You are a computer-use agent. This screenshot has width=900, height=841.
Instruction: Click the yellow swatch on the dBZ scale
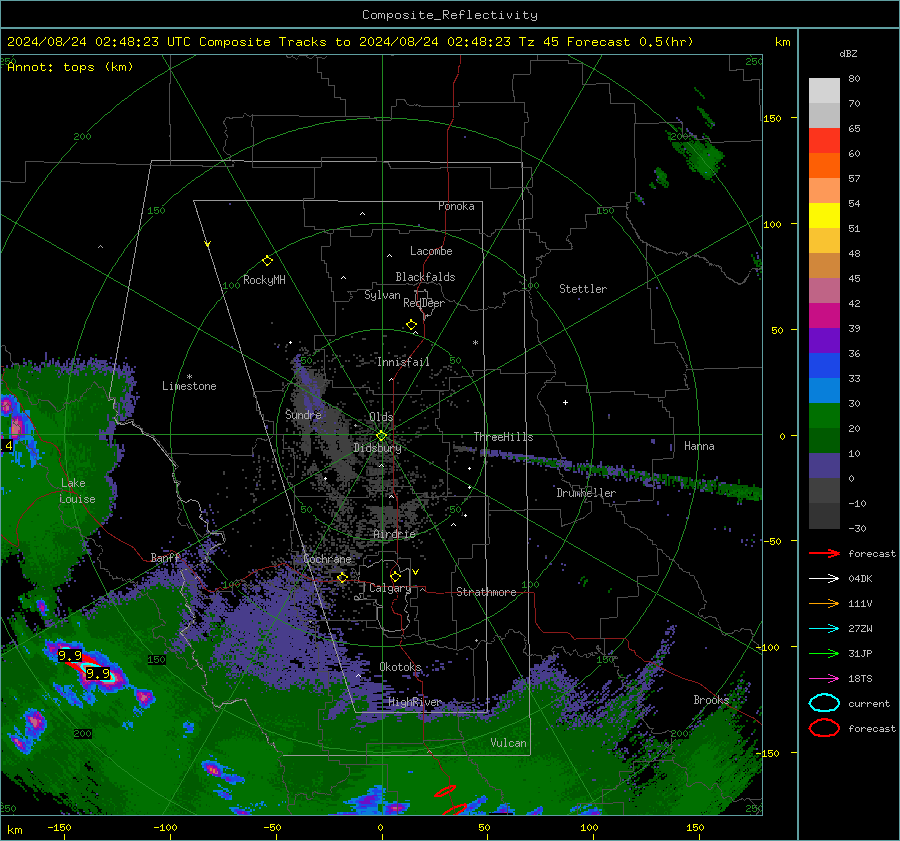pyautogui.click(x=824, y=215)
